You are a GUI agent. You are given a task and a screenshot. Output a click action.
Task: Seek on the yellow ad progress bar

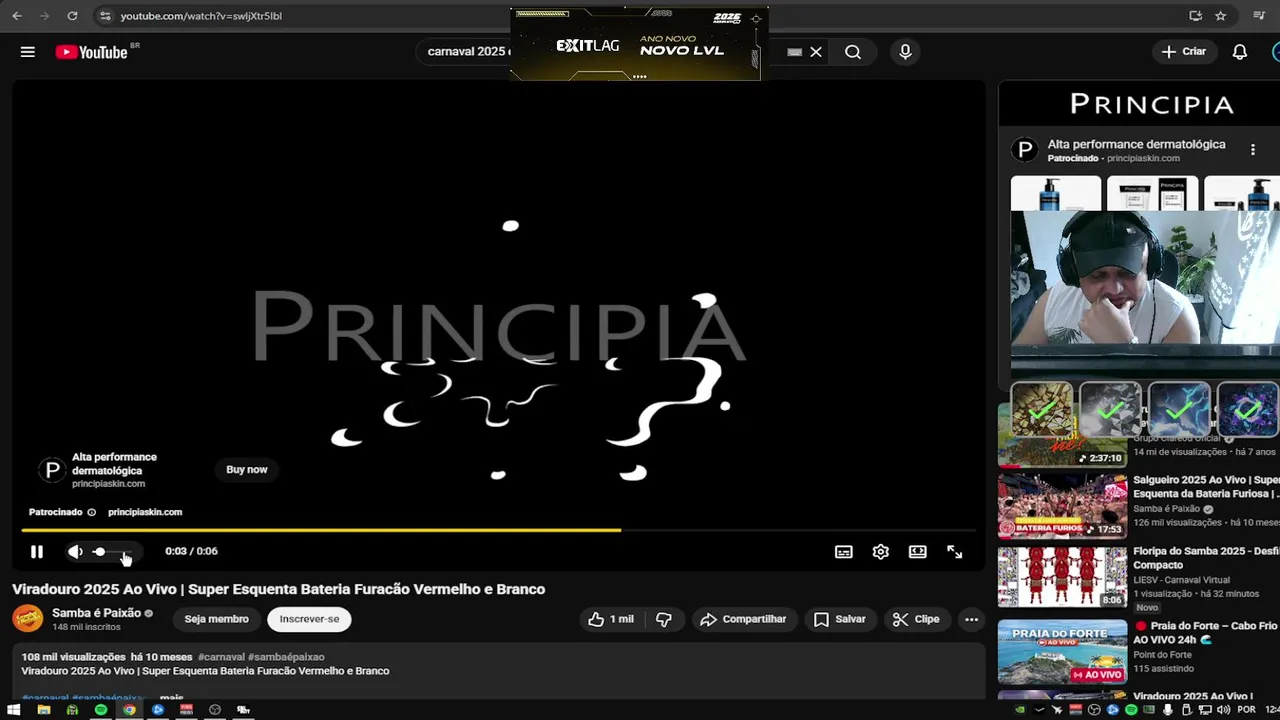[498, 530]
